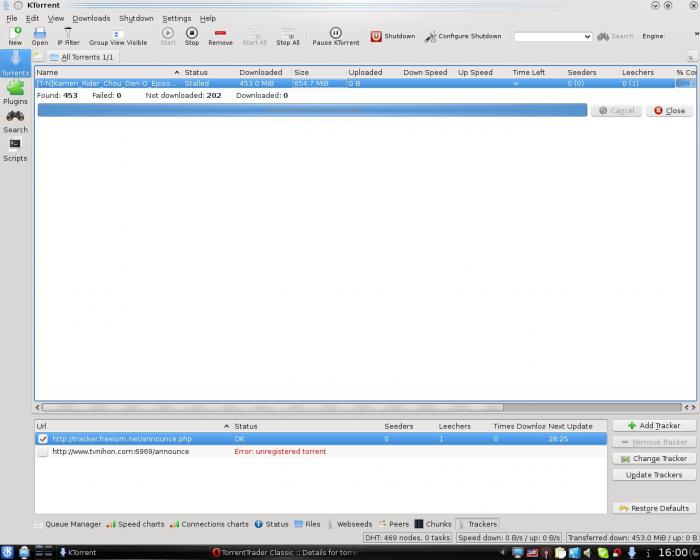The height and width of the screenshot is (560, 700).
Task: Sort torrents by Status column
Action: [x=209, y=72]
